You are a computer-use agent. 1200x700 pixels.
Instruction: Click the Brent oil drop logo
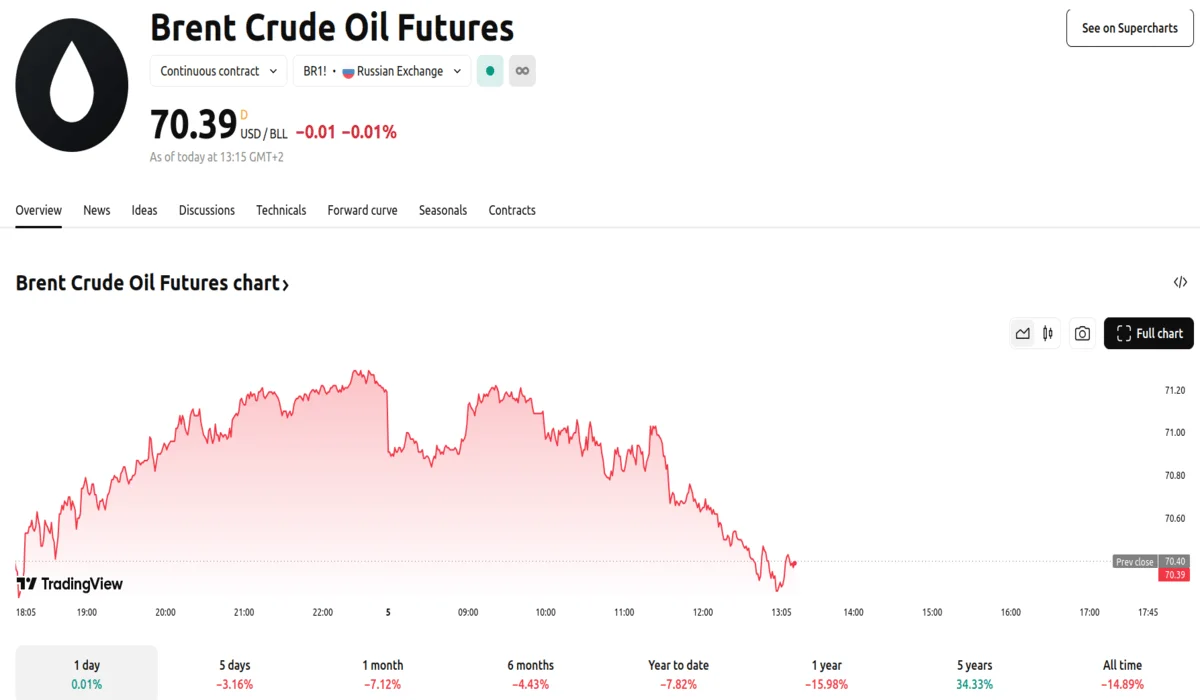point(72,85)
